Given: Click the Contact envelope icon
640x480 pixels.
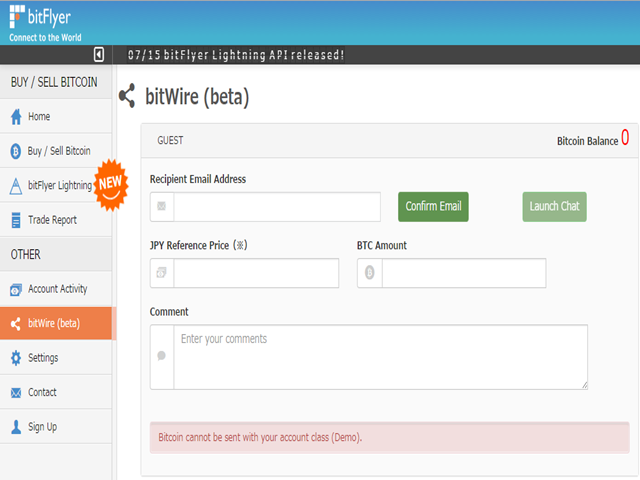Looking at the screenshot, I should (x=15, y=393).
